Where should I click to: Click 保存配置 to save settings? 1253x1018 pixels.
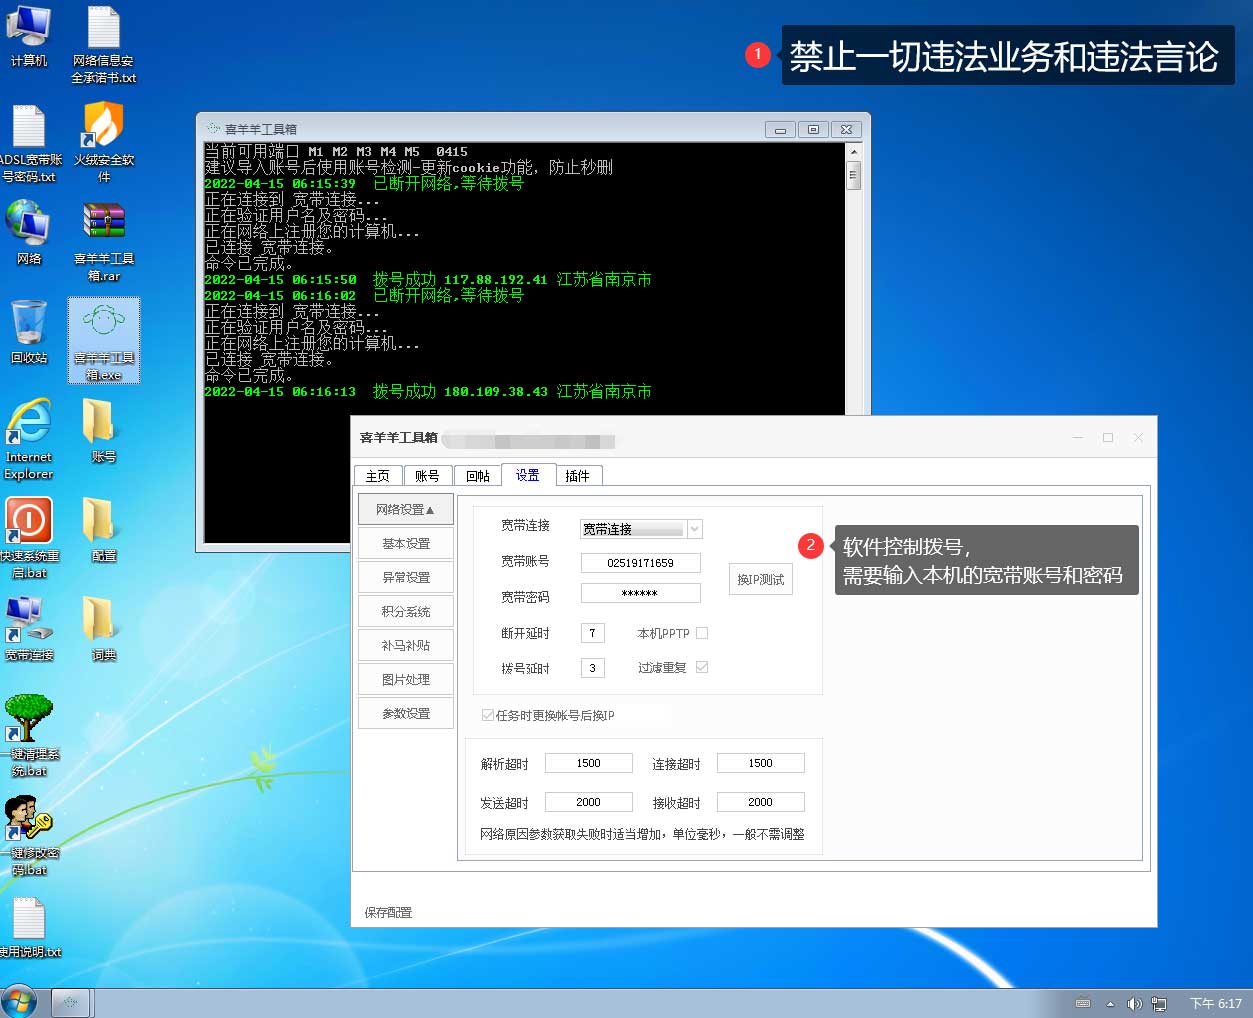click(388, 912)
